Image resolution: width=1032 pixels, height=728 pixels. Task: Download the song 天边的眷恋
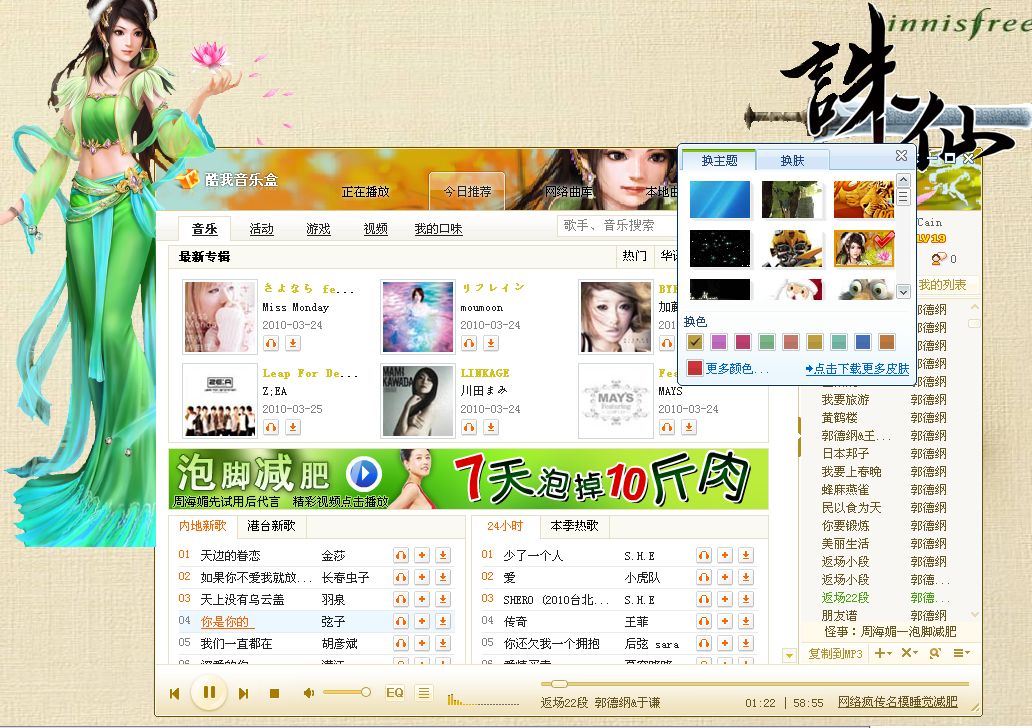443,556
